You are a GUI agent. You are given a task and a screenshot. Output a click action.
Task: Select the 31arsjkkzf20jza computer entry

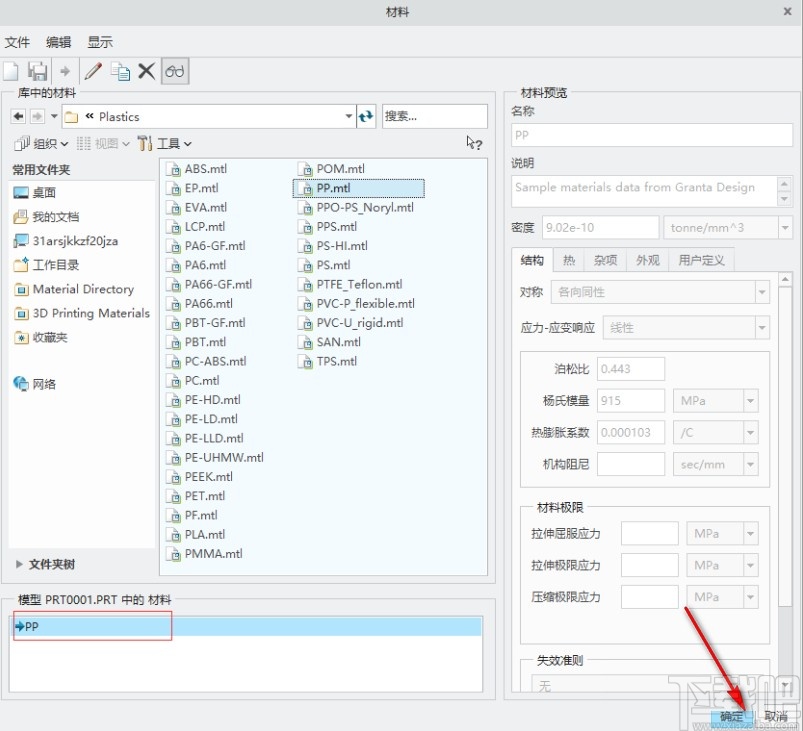coord(66,241)
